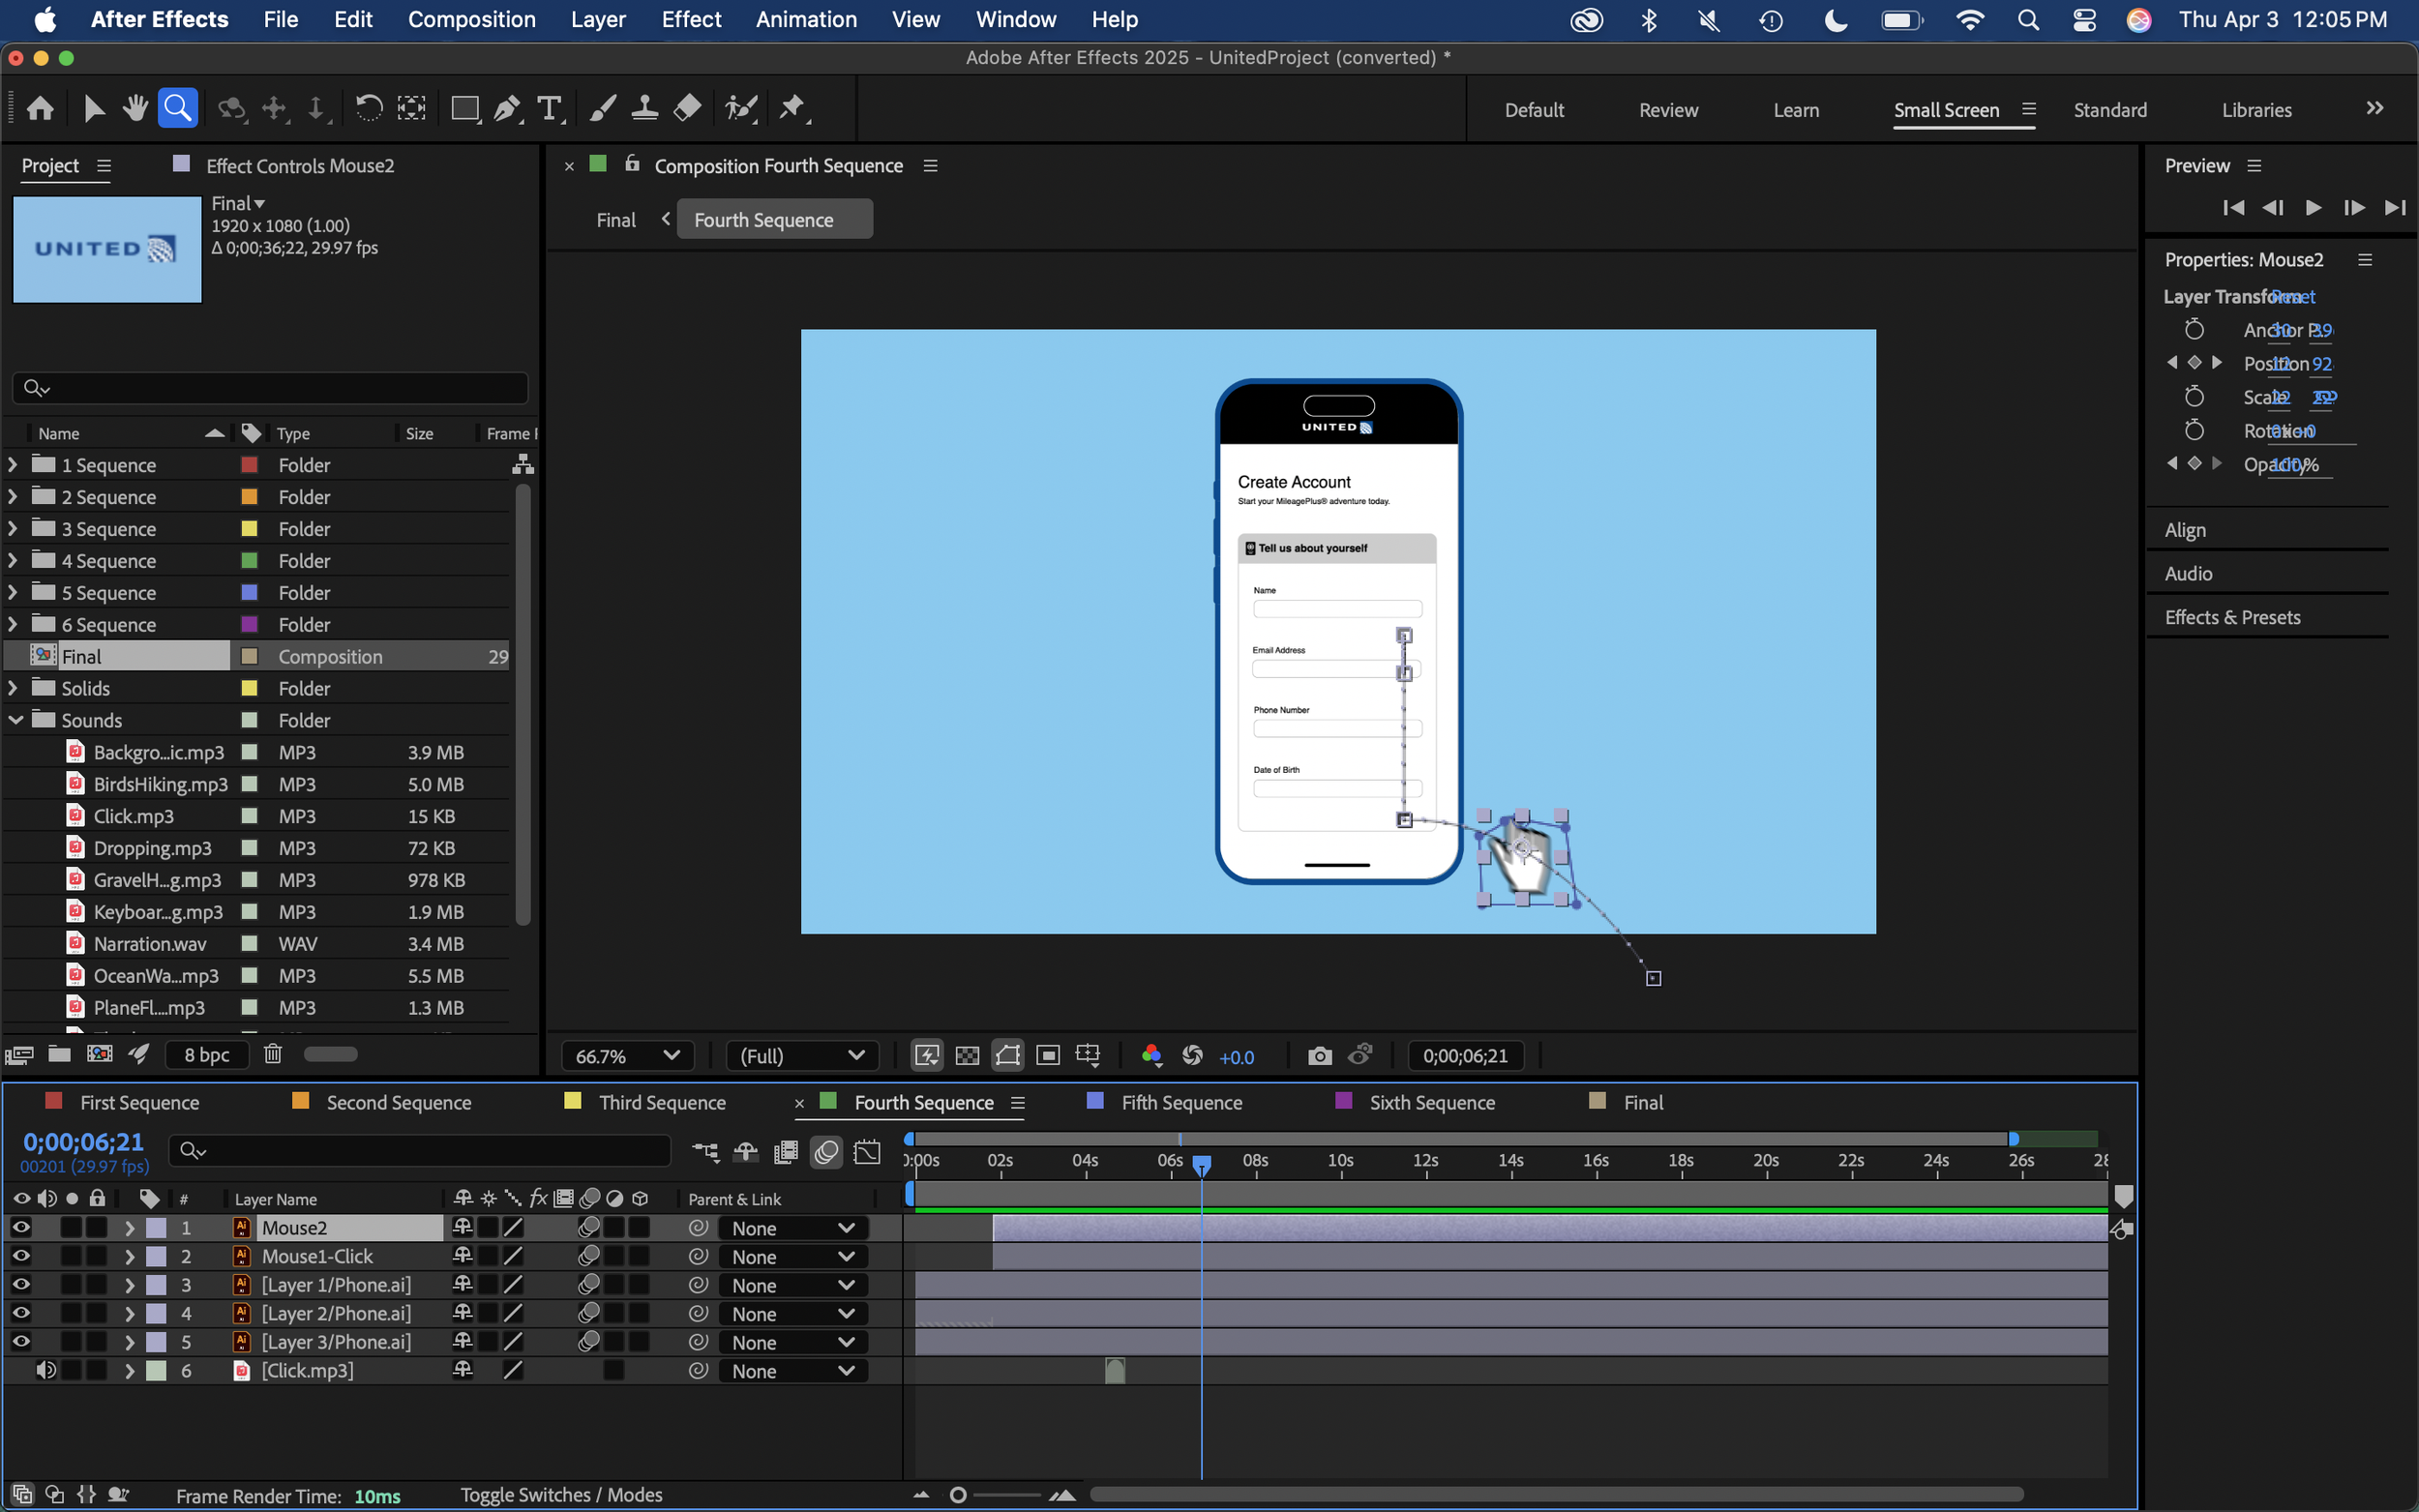The height and width of the screenshot is (1512, 2419).
Task: Click the yellow label swatch of 3 Sequence
Action: click(x=250, y=529)
